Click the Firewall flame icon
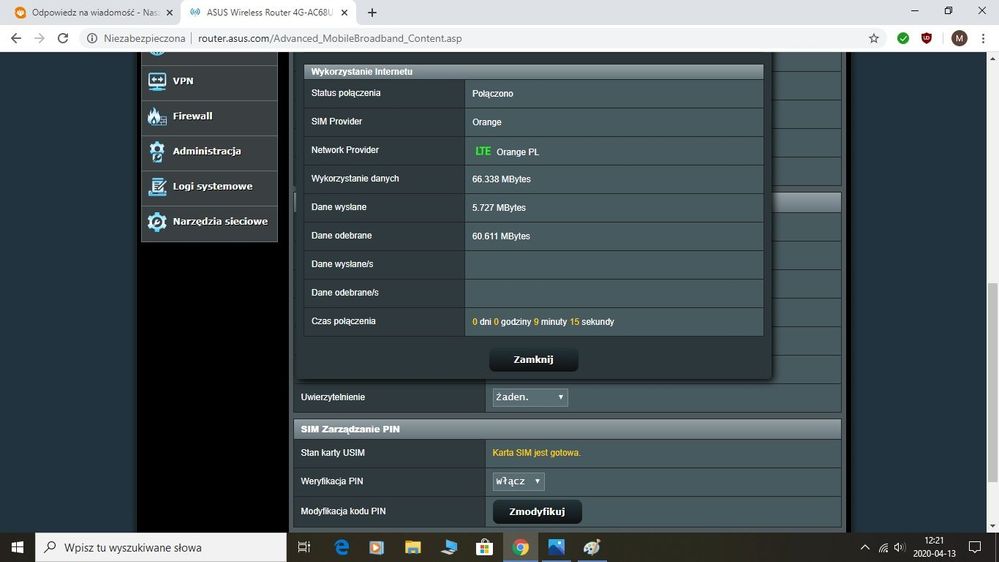This screenshot has width=999, height=562. pos(157,116)
